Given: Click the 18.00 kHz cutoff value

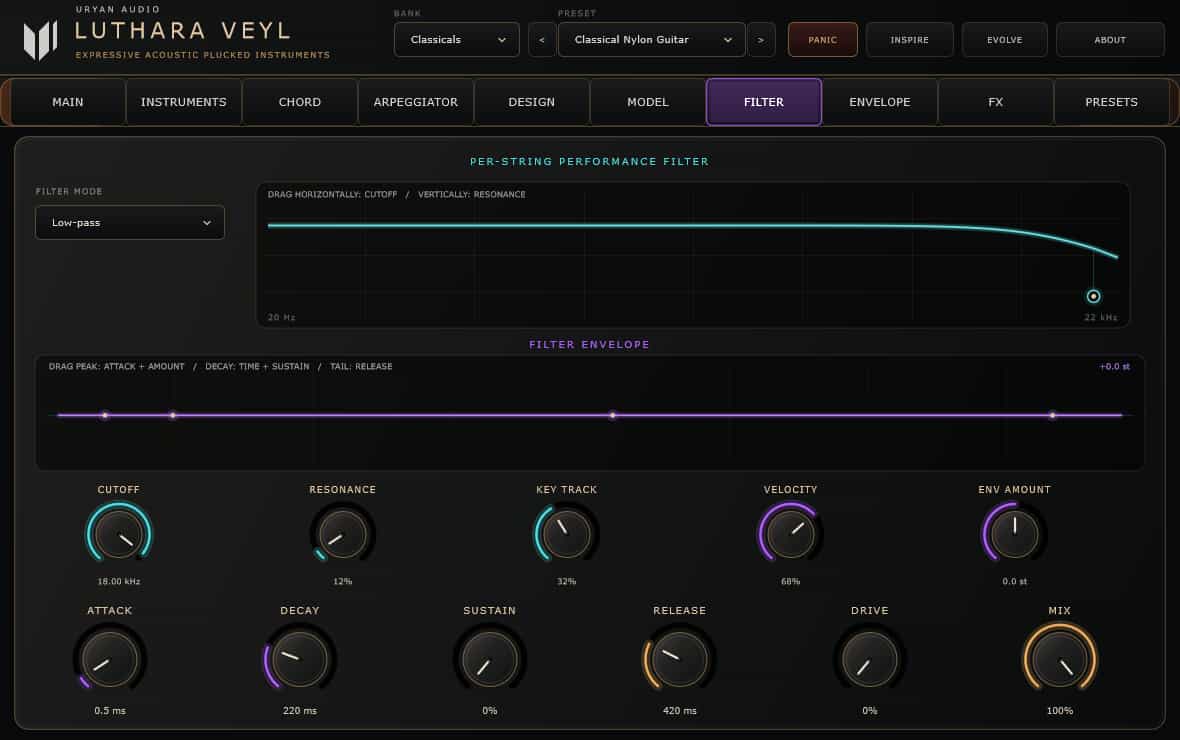Looking at the screenshot, I should point(119,581).
